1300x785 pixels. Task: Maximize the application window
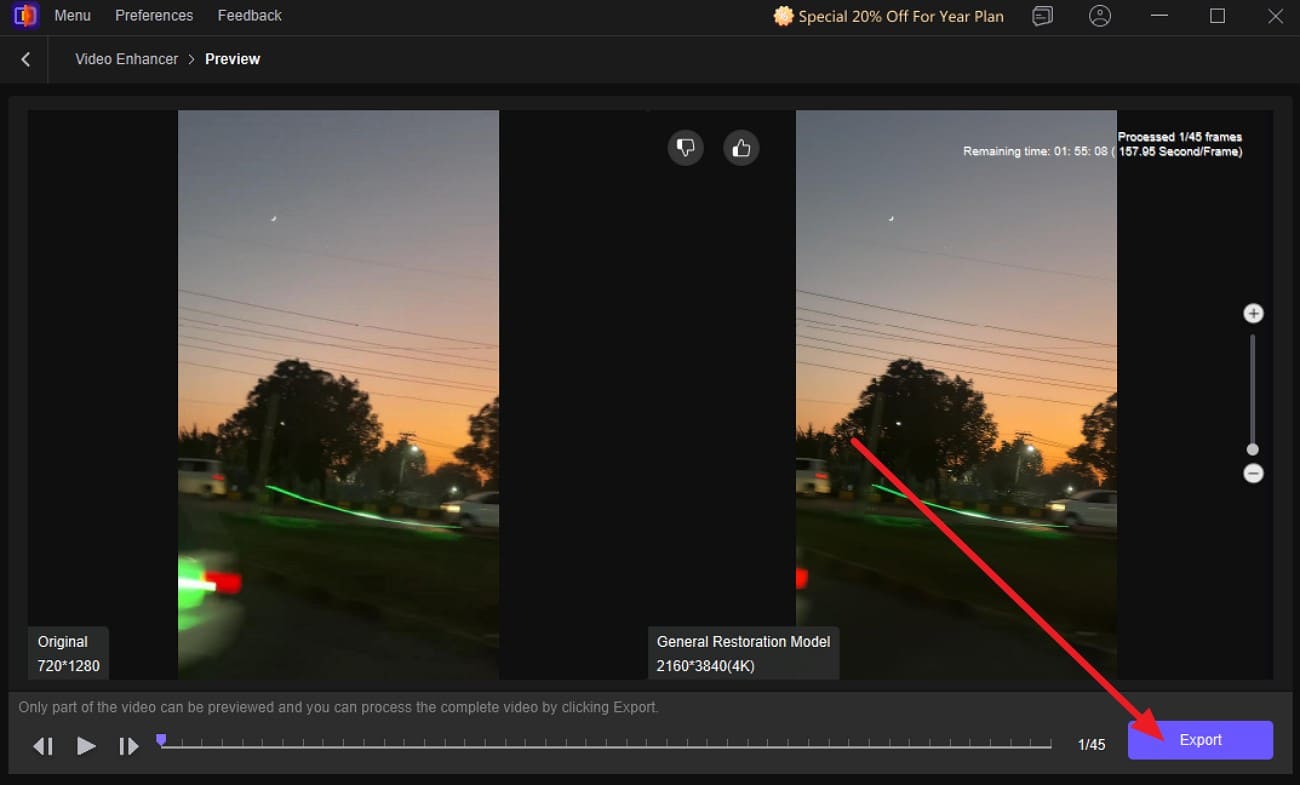pos(1218,16)
